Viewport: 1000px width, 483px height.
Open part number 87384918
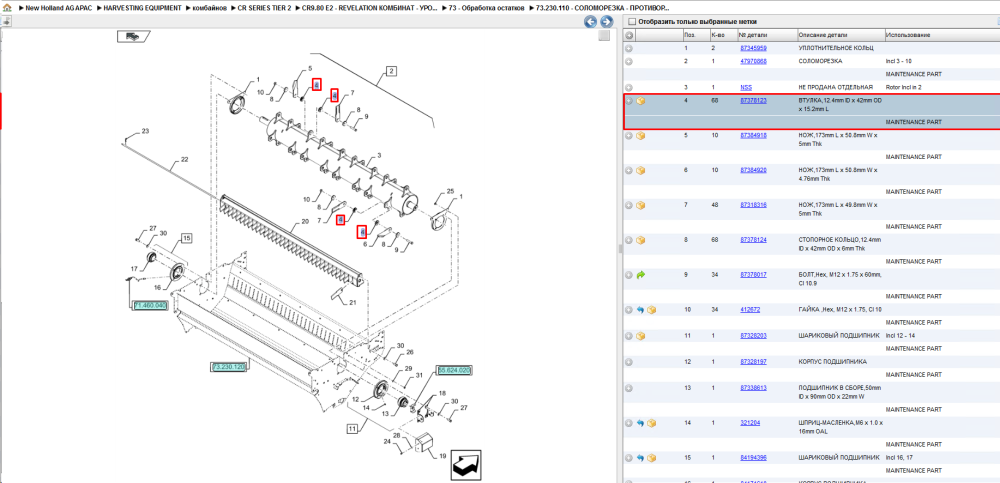coord(753,135)
